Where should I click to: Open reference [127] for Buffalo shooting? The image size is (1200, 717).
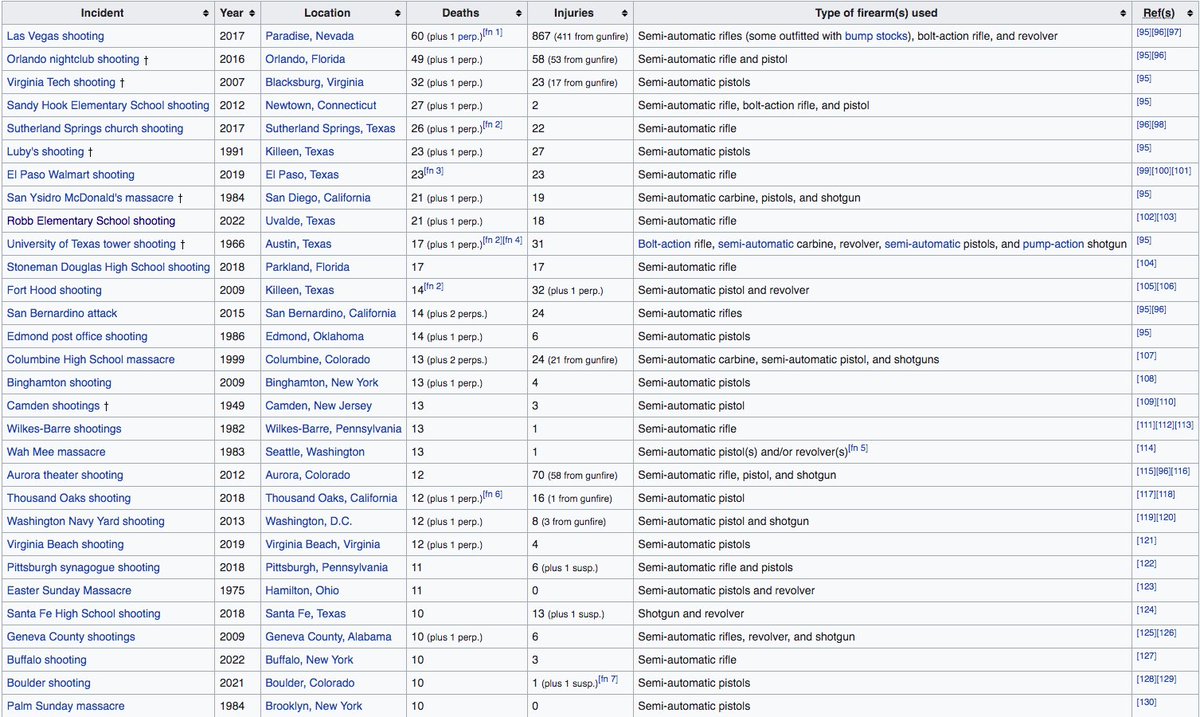point(1146,657)
